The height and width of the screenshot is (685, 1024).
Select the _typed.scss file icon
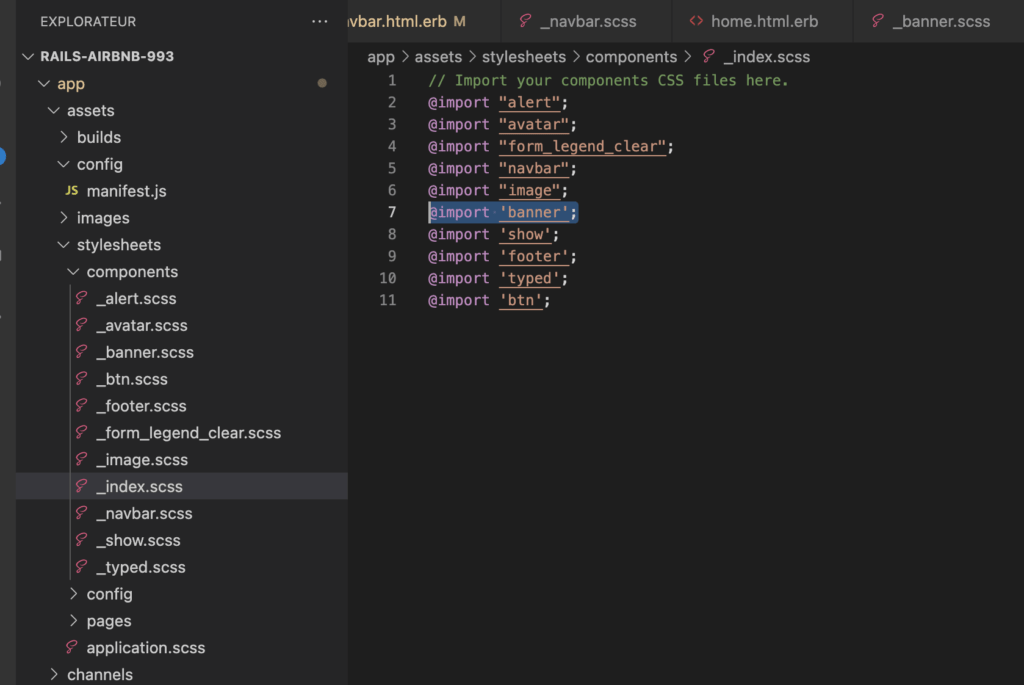tap(81, 567)
